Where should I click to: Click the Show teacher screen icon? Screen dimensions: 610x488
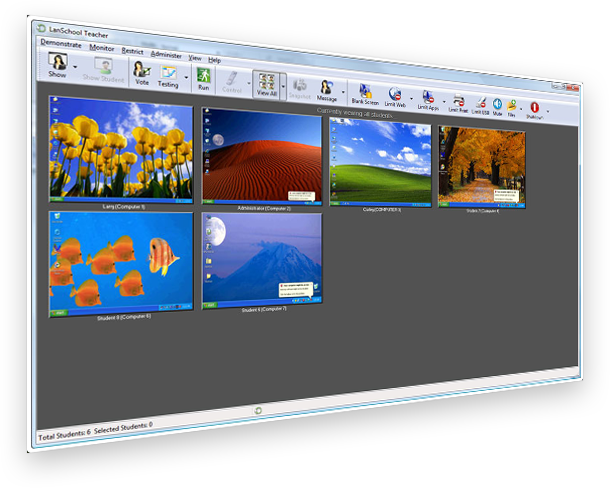[x=58, y=61]
